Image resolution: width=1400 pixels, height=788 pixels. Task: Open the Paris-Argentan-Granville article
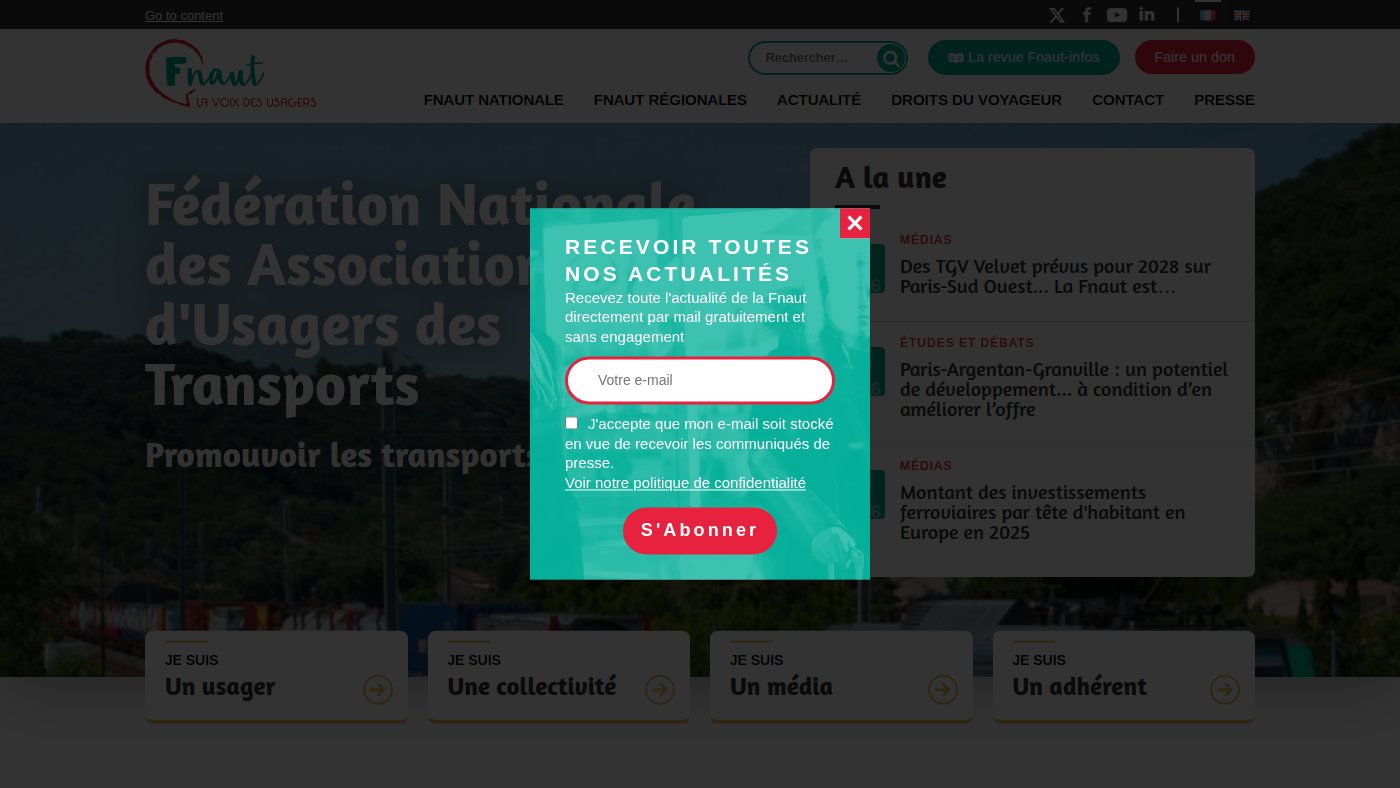coord(1064,390)
